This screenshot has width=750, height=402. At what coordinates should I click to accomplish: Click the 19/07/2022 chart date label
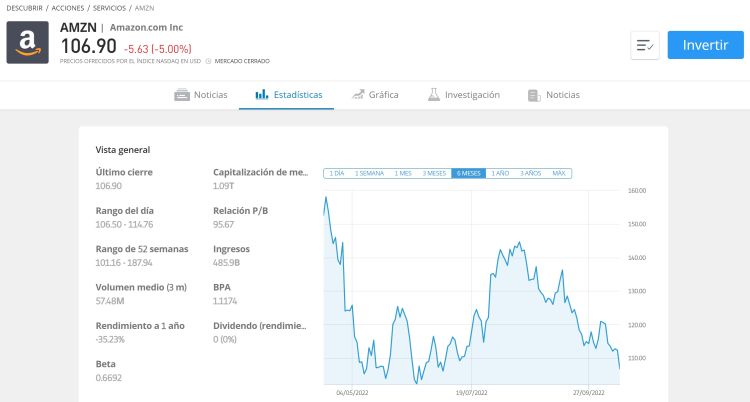pyautogui.click(x=472, y=393)
